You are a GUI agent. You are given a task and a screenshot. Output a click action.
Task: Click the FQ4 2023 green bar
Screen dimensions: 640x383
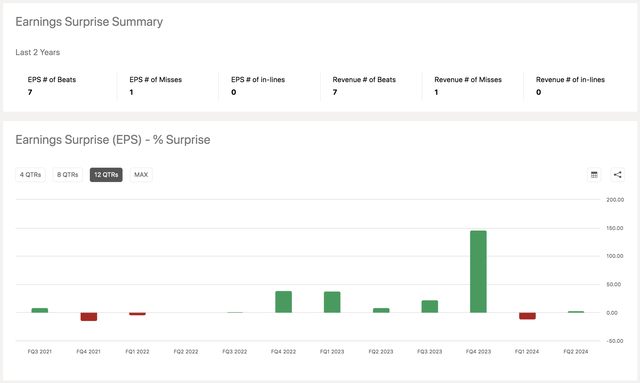point(478,272)
